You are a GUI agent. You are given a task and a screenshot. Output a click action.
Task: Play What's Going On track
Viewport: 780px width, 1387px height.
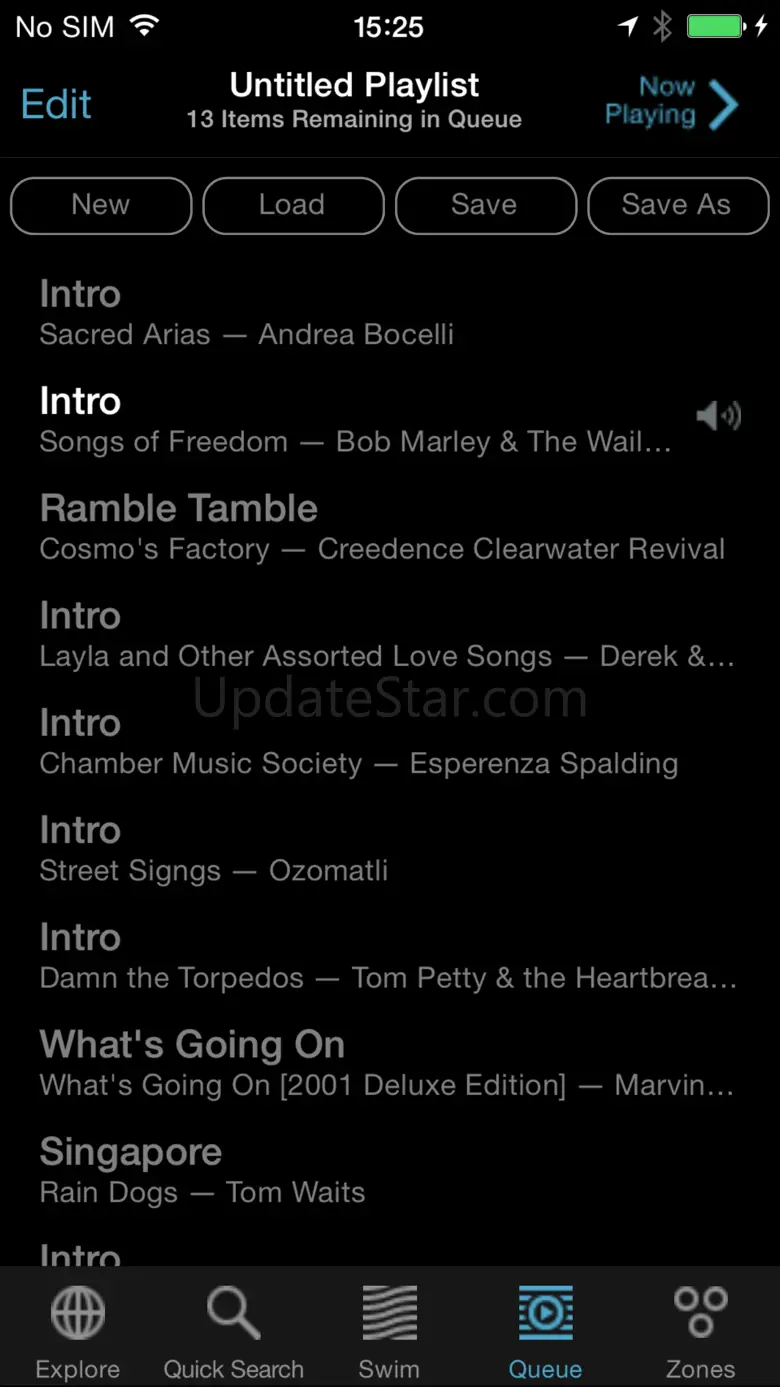coord(386,1063)
